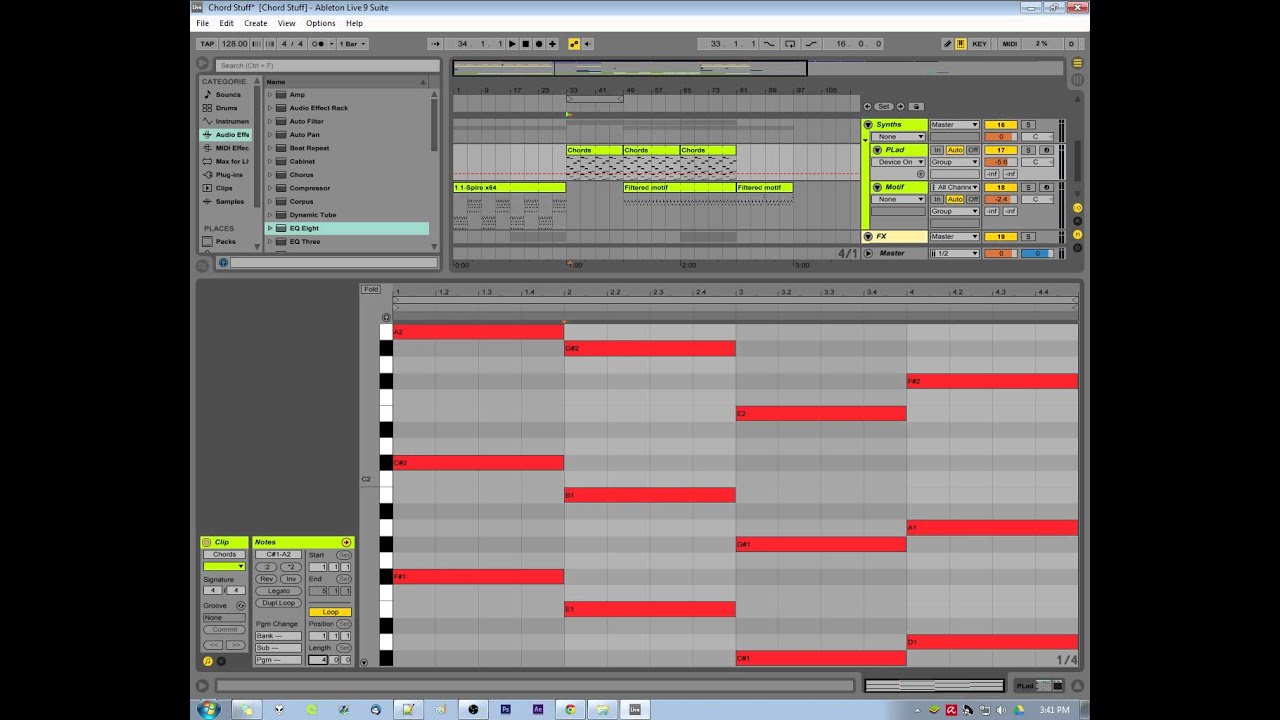Open PLad Device On automation chooser

pyautogui.click(x=898, y=162)
